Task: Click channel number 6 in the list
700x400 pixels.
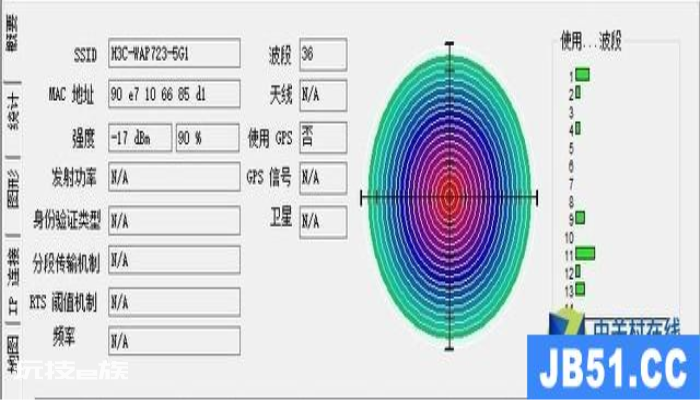Action: tap(571, 166)
